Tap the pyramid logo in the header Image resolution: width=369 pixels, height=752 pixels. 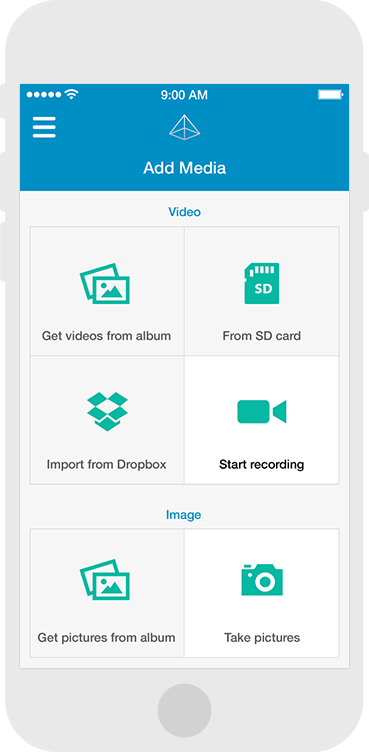click(x=185, y=128)
